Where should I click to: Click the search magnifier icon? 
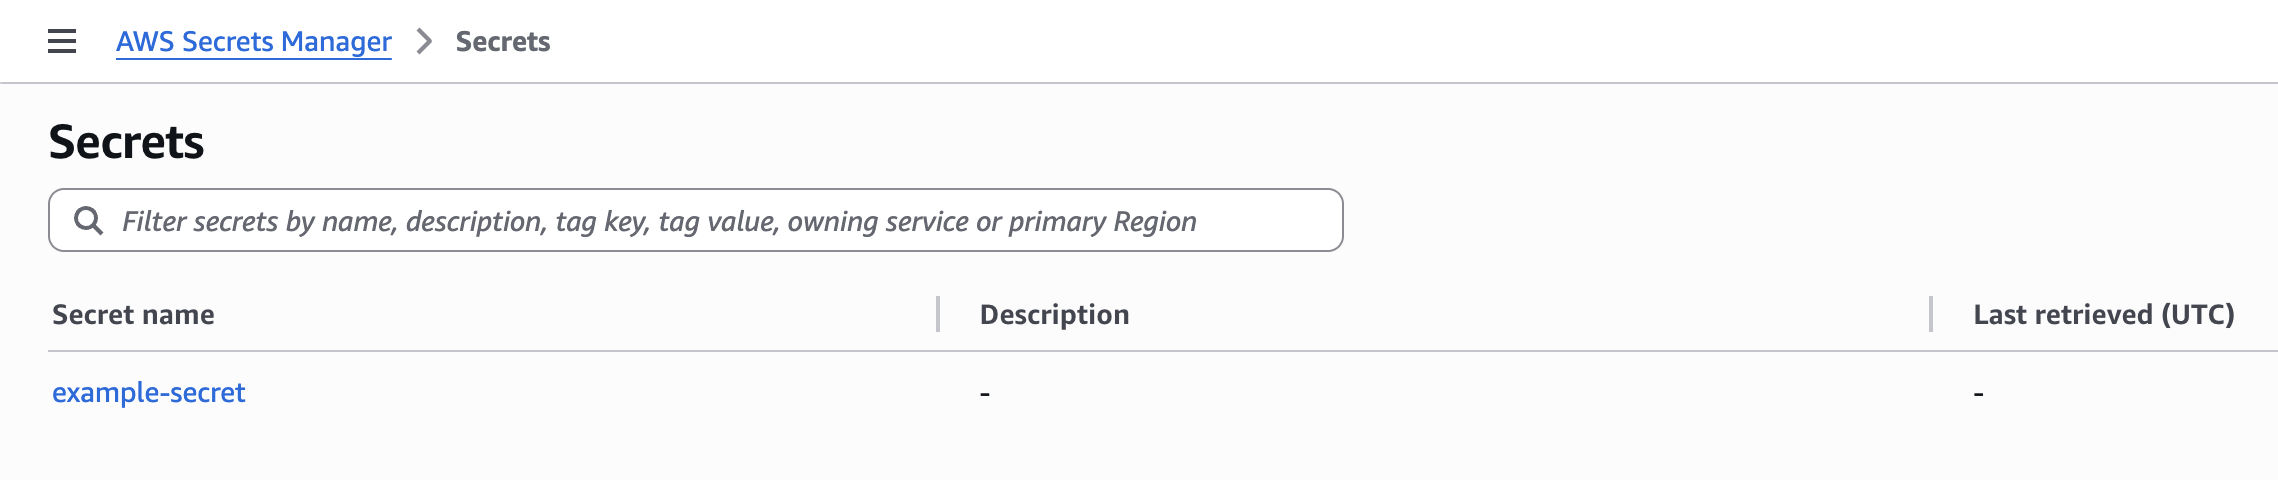[89, 221]
